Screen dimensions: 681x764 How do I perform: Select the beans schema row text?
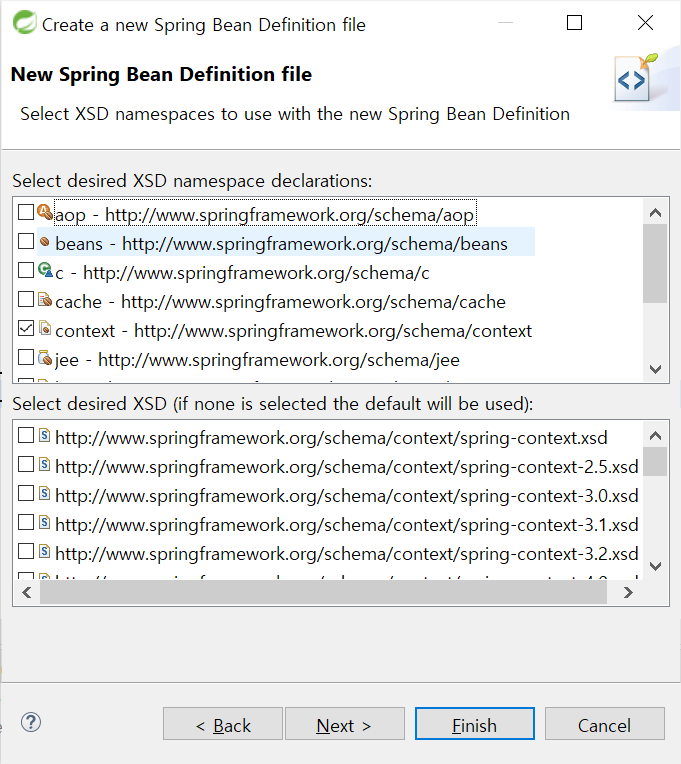(282, 244)
